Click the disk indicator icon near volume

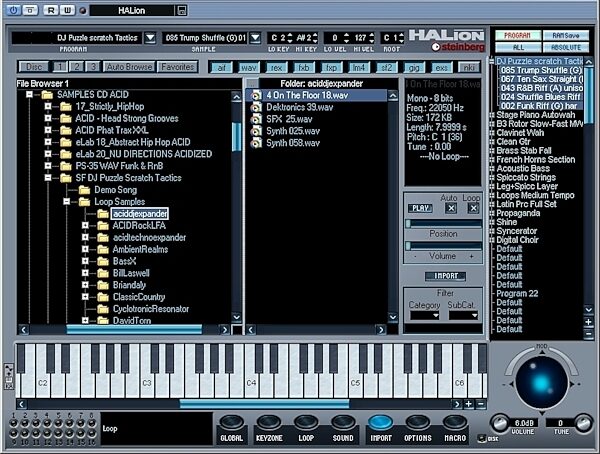point(481,438)
